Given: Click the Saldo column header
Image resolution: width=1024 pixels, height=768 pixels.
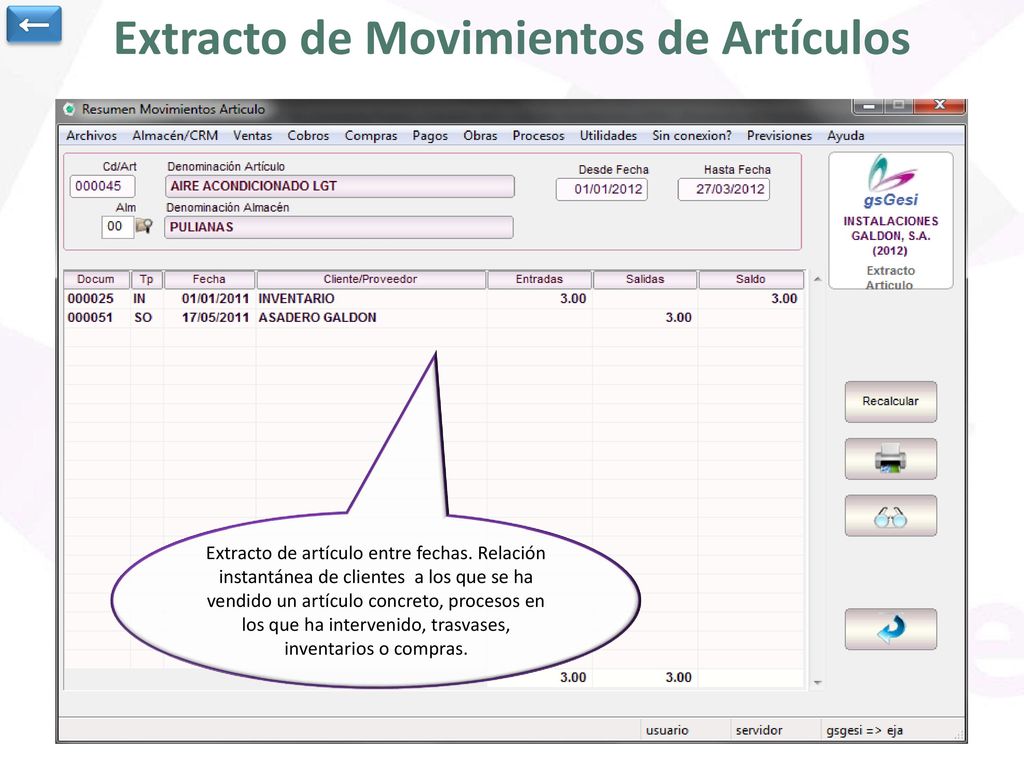Looking at the screenshot, I should (x=750, y=280).
